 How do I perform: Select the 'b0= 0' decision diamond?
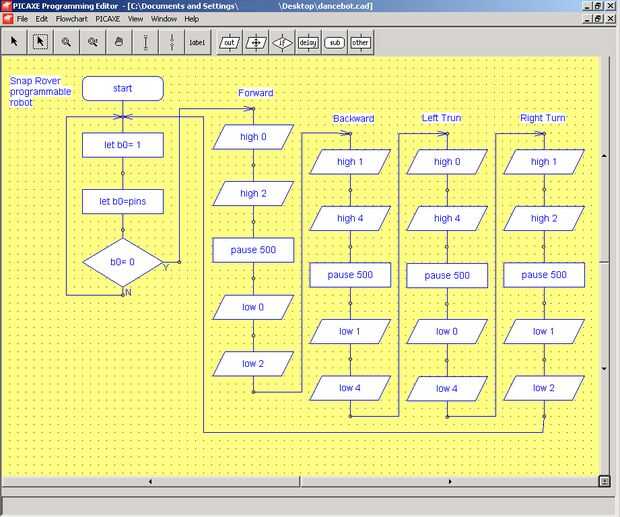pos(123,262)
